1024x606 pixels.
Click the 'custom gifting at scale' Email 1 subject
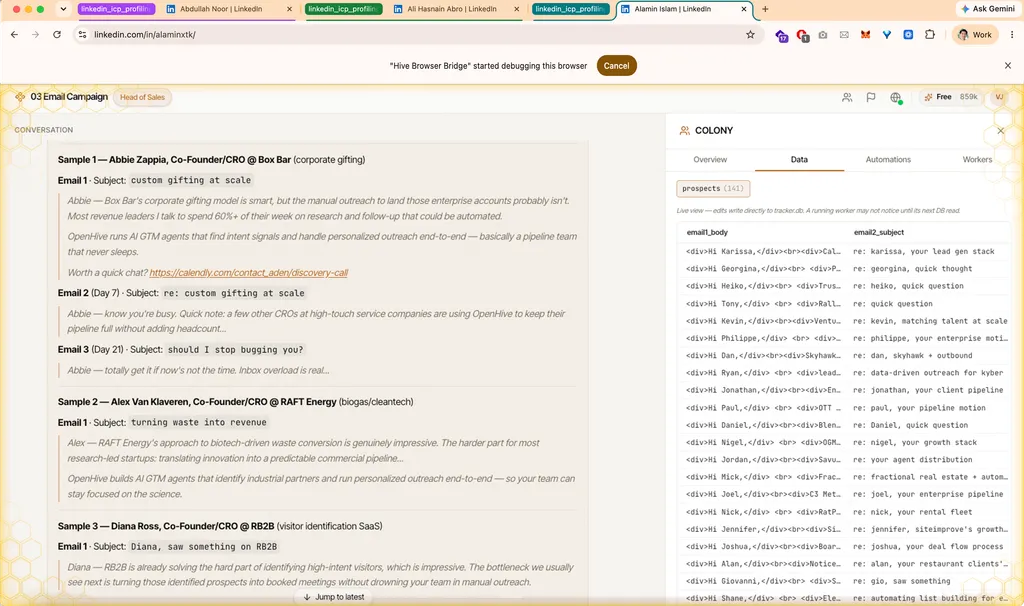191,180
